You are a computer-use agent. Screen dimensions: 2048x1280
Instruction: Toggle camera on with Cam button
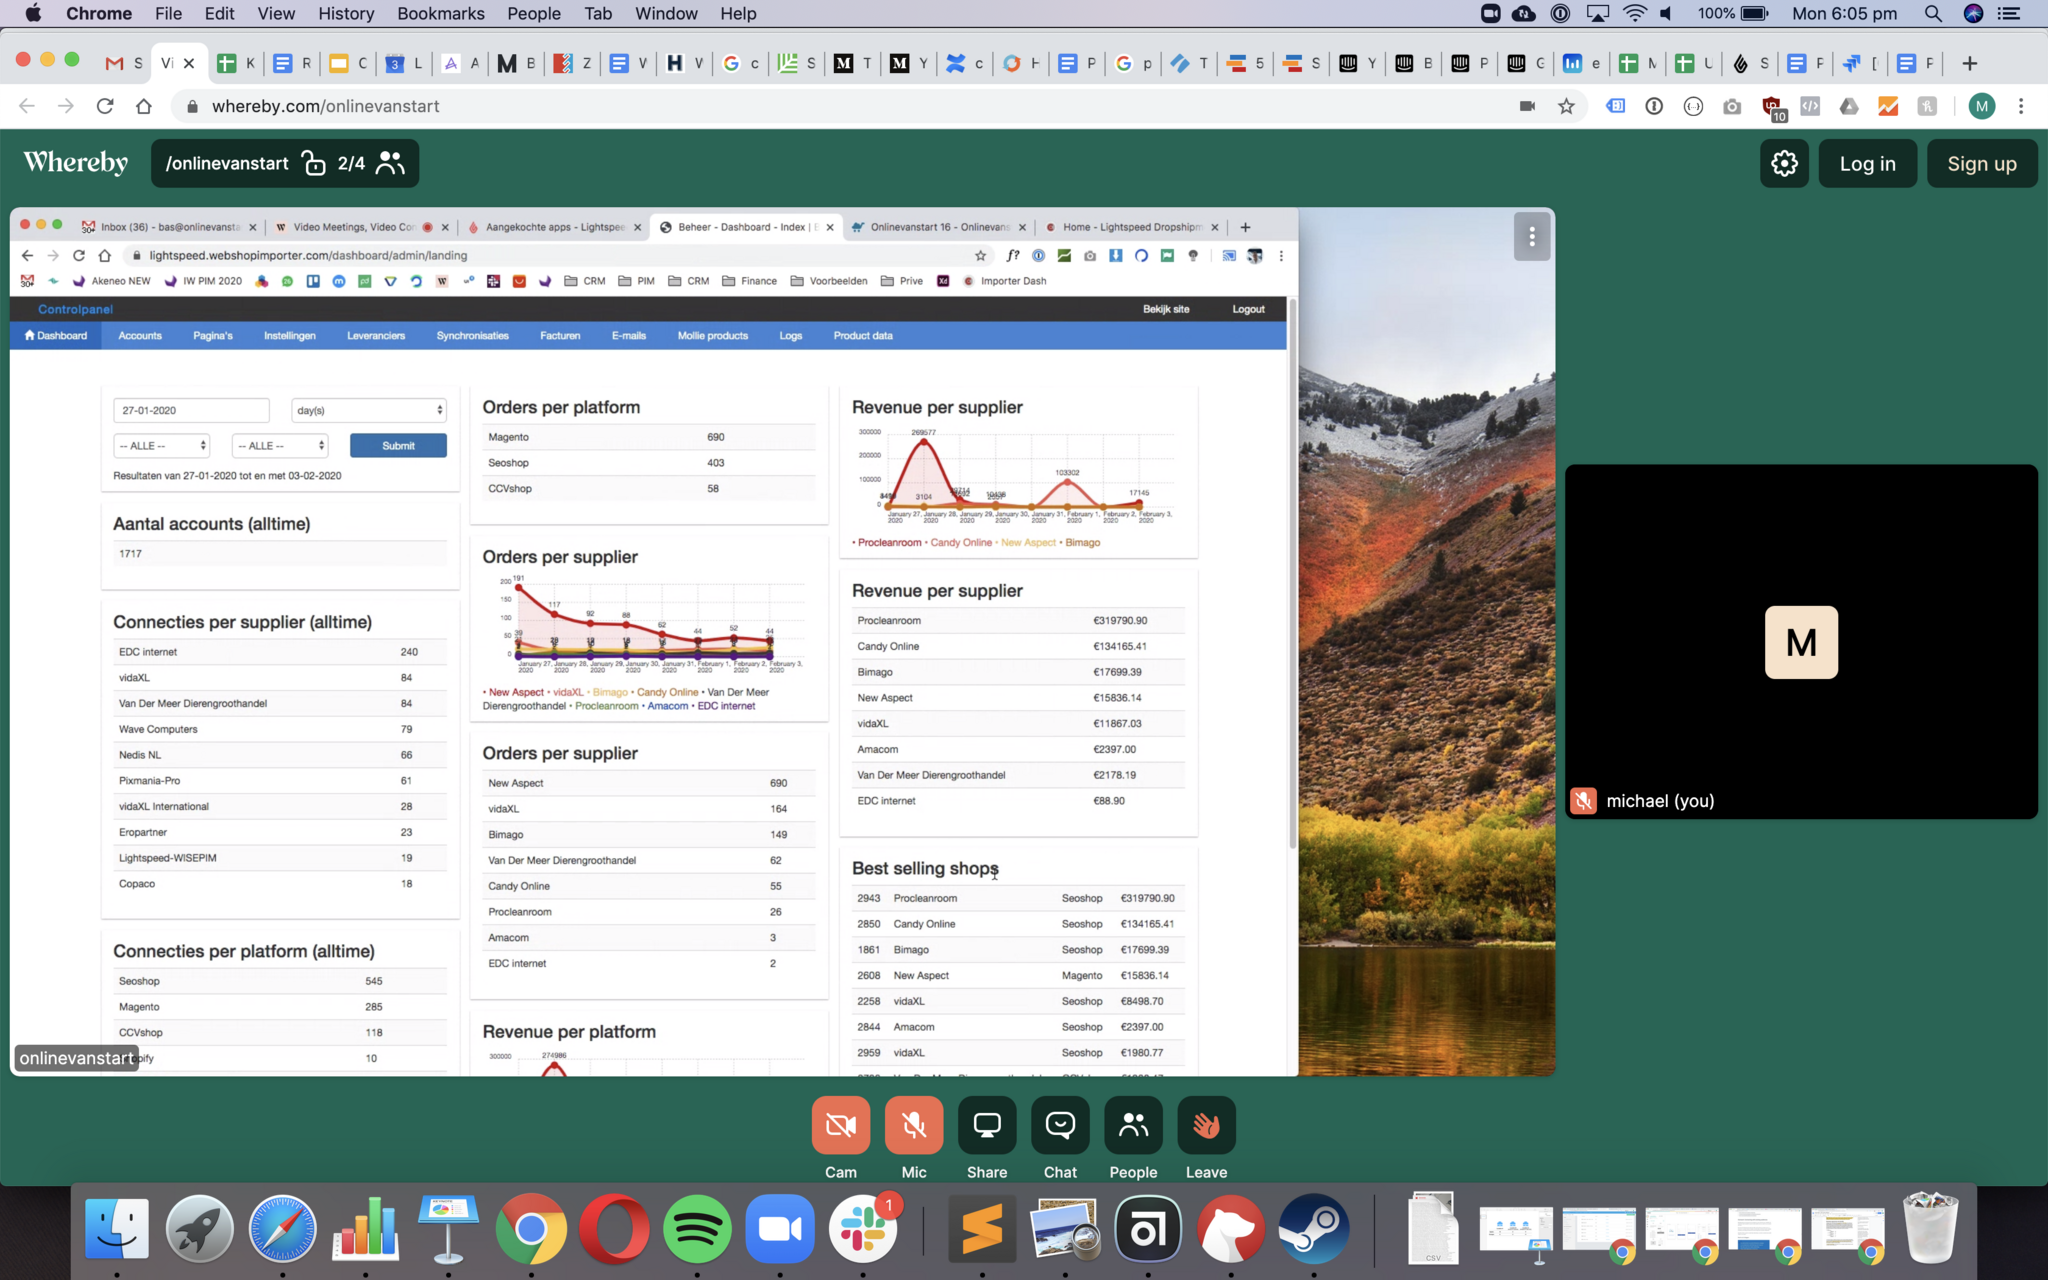tap(840, 1125)
